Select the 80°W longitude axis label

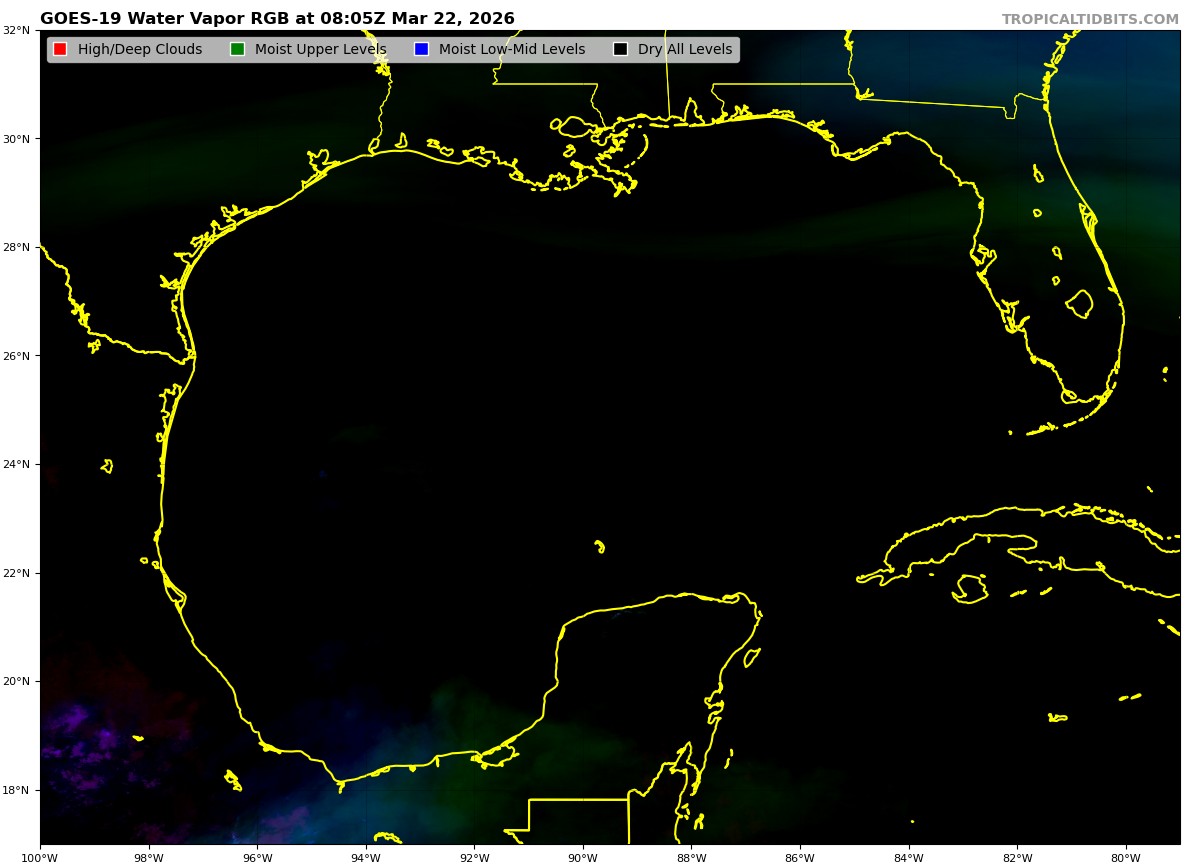coord(1126,857)
